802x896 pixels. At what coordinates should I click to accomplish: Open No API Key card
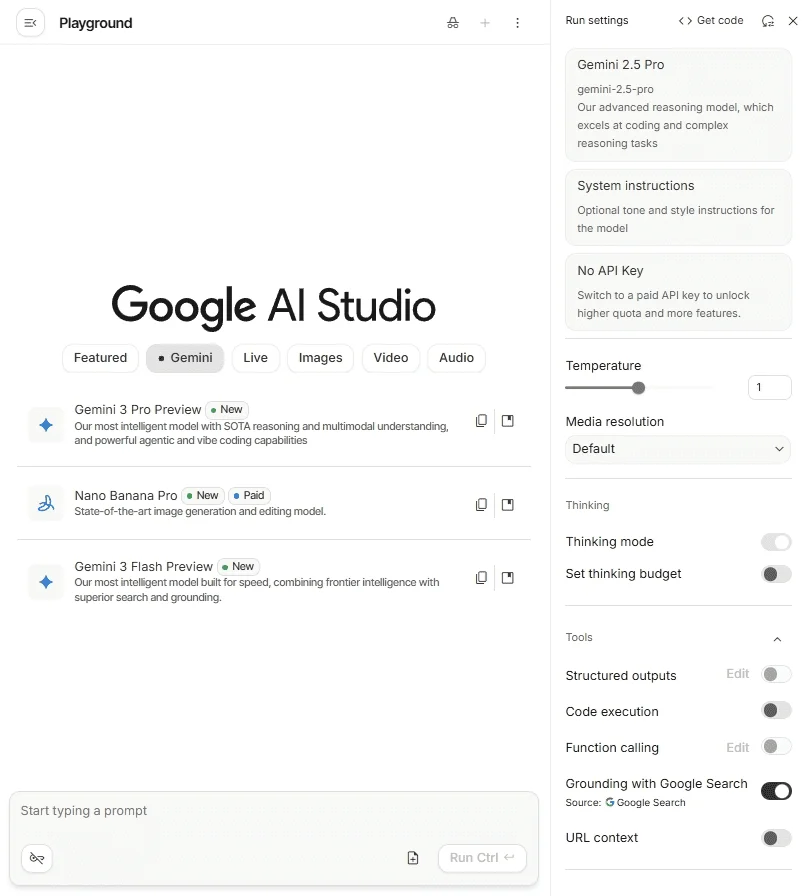(679, 293)
